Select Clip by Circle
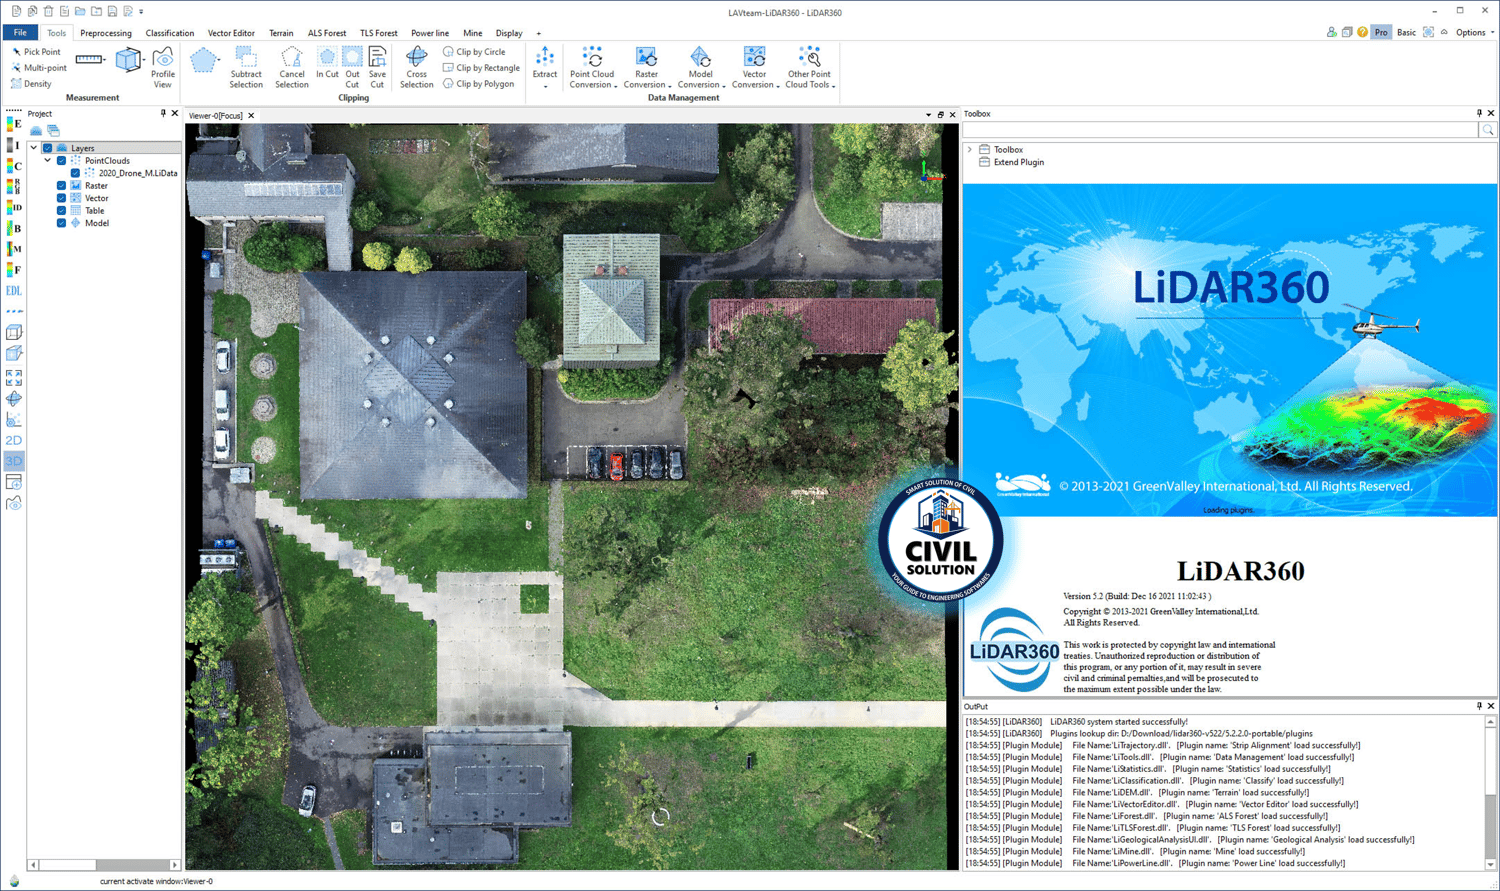This screenshot has width=1500, height=891. click(474, 52)
